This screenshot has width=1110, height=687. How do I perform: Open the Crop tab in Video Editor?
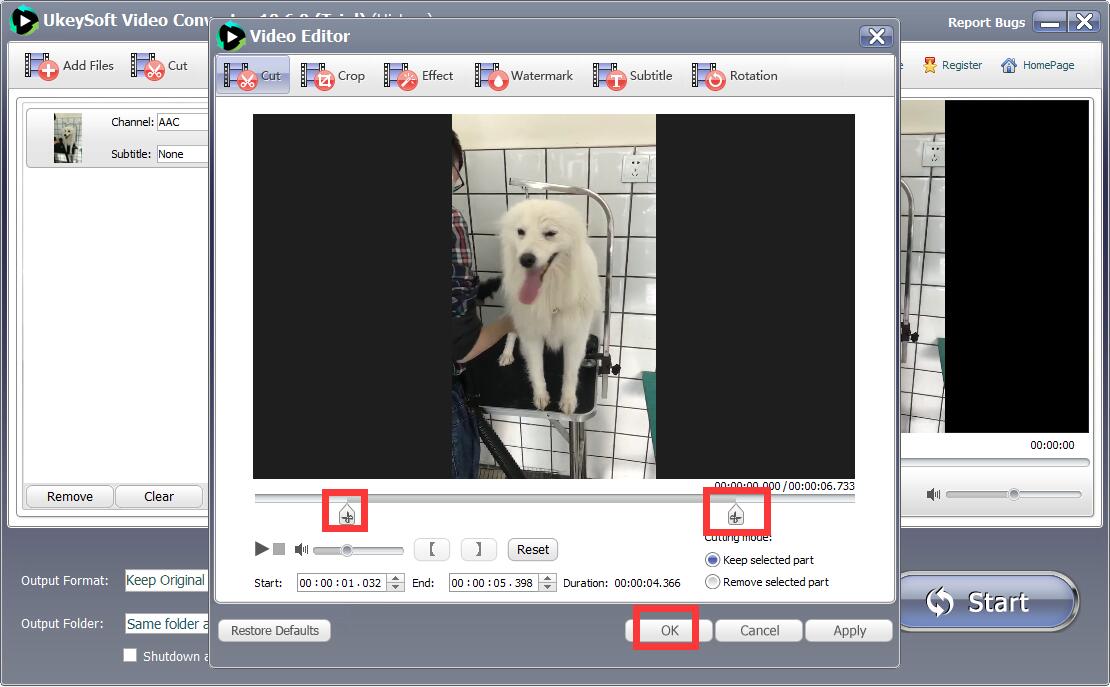(x=333, y=76)
